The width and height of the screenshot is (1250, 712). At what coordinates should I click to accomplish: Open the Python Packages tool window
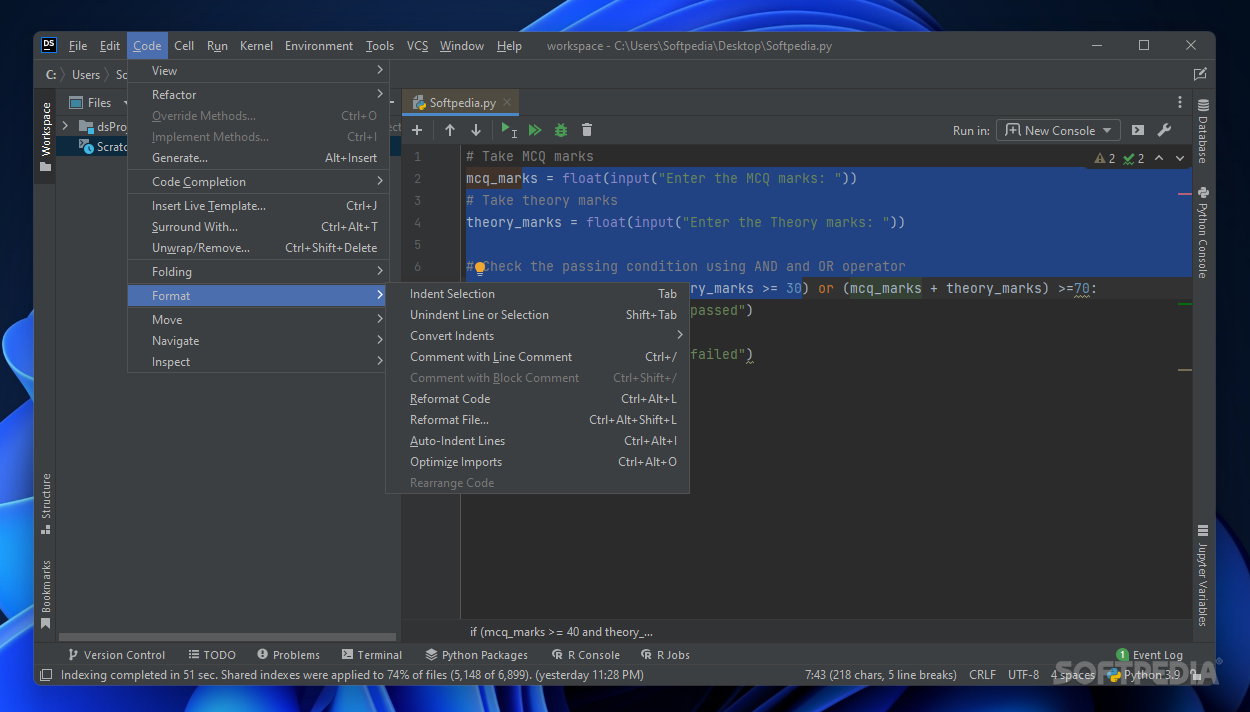click(476, 655)
